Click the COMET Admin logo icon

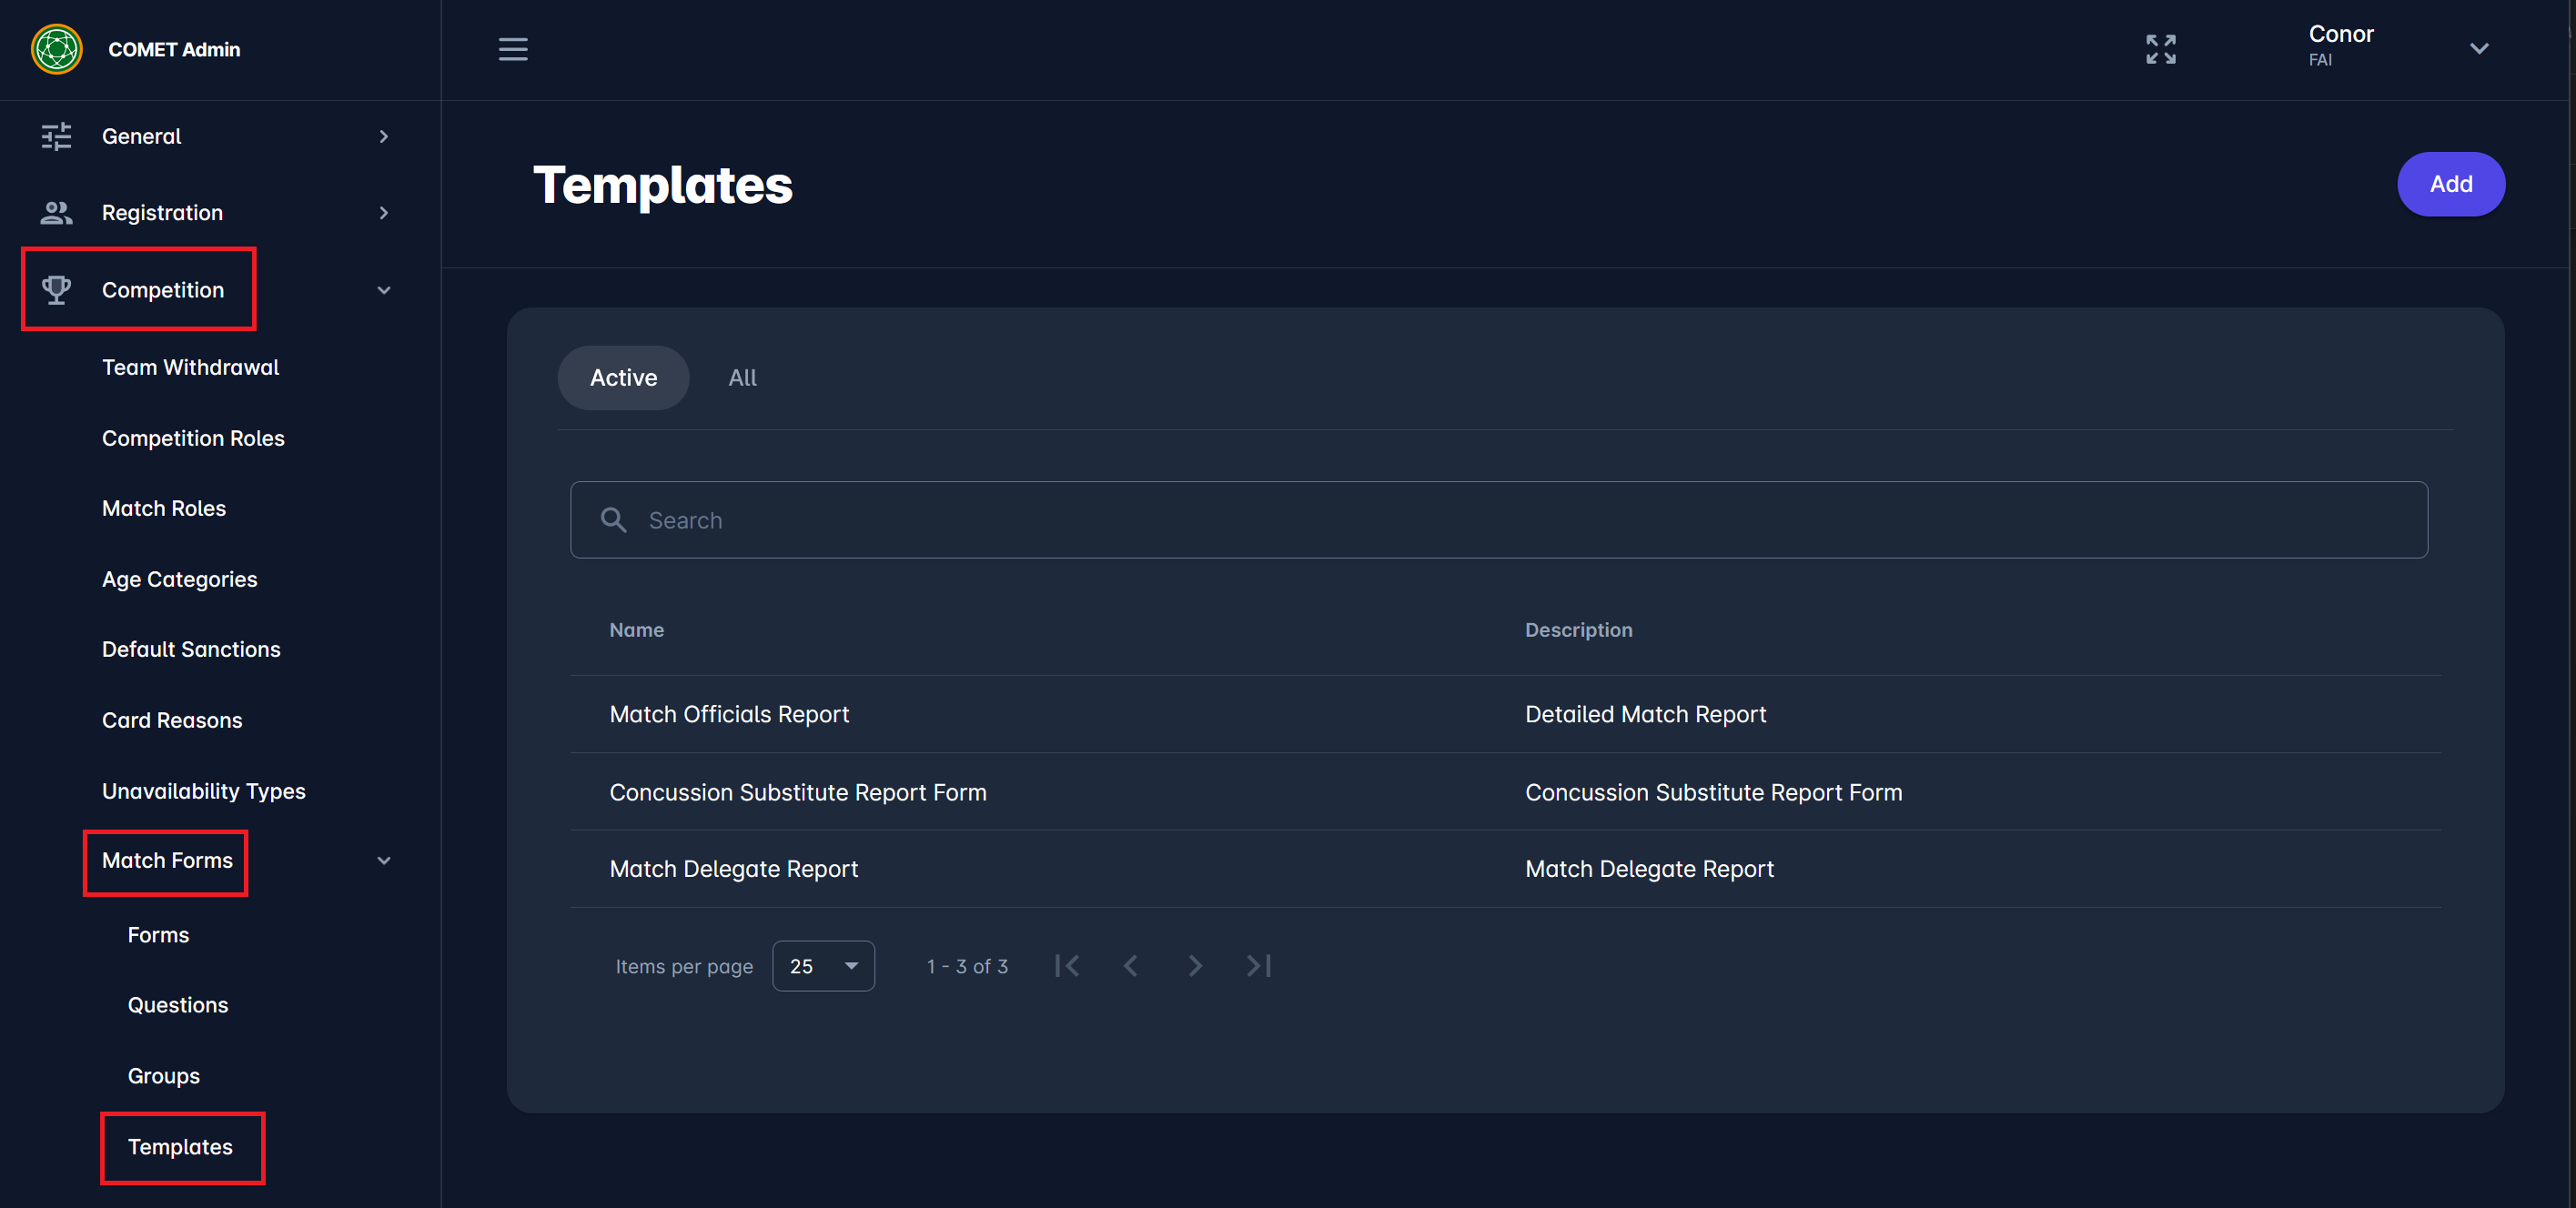click(56, 49)
